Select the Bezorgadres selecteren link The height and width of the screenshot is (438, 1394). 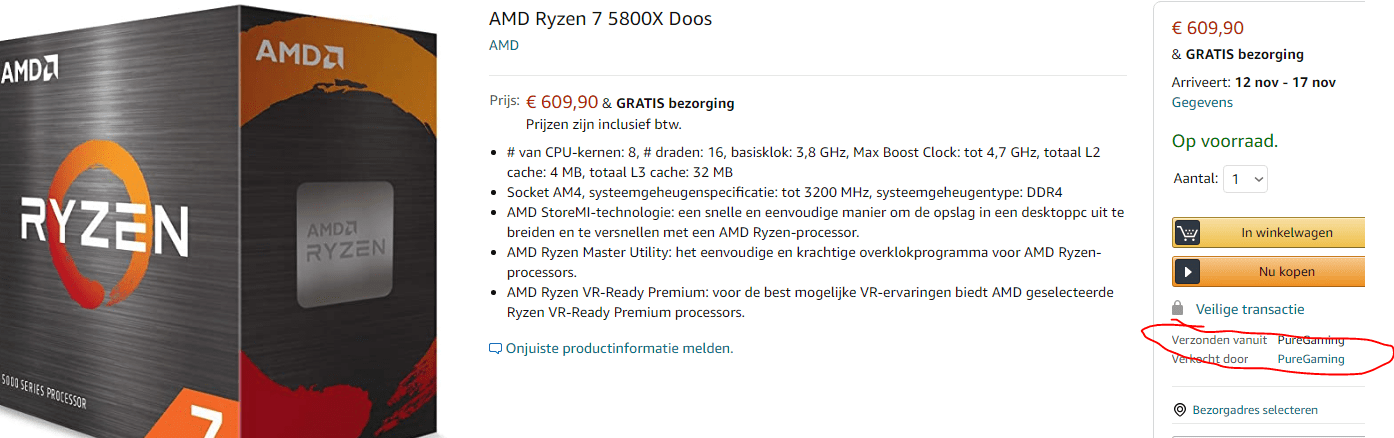(1256, 410)
